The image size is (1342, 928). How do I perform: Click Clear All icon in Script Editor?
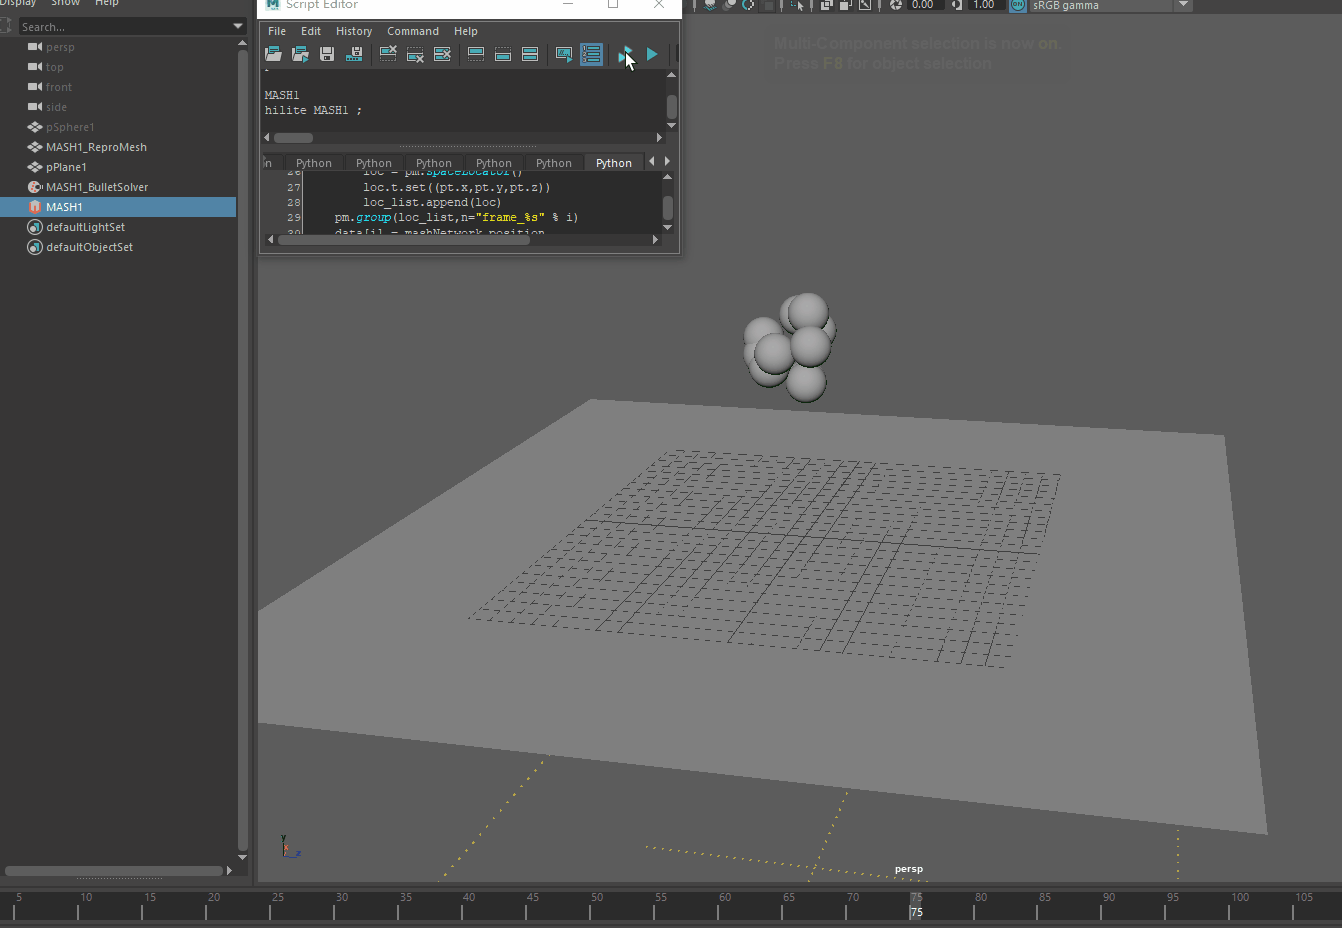coord(442,54)
